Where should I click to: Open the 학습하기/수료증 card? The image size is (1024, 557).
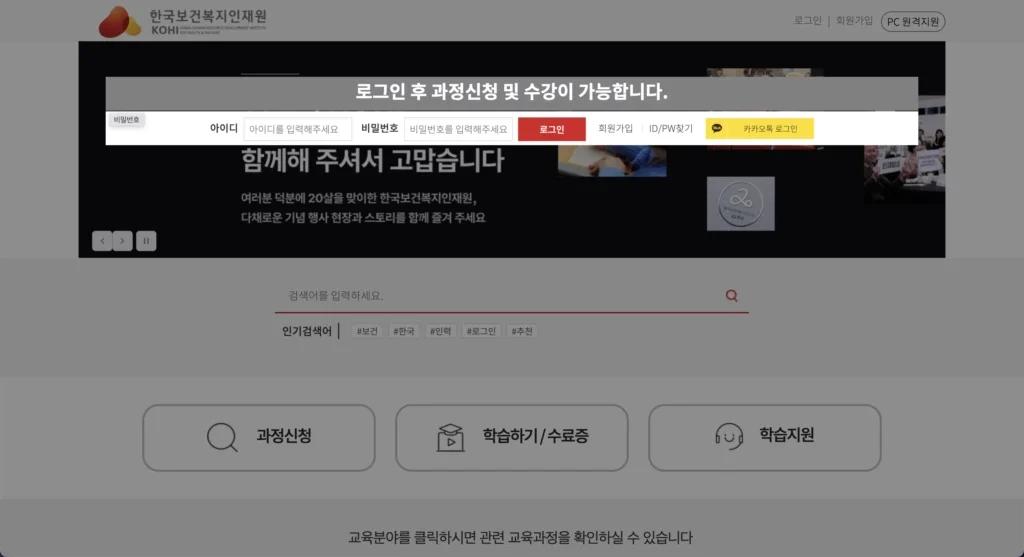point(511,438)
